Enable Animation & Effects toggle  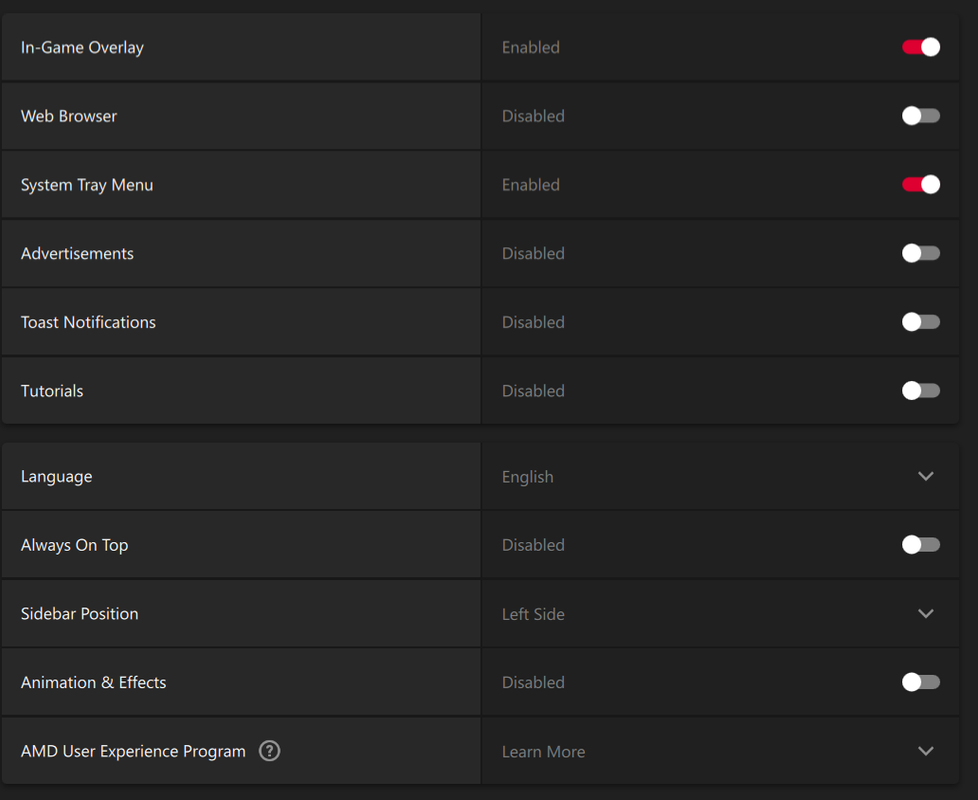tap(921, 682)
